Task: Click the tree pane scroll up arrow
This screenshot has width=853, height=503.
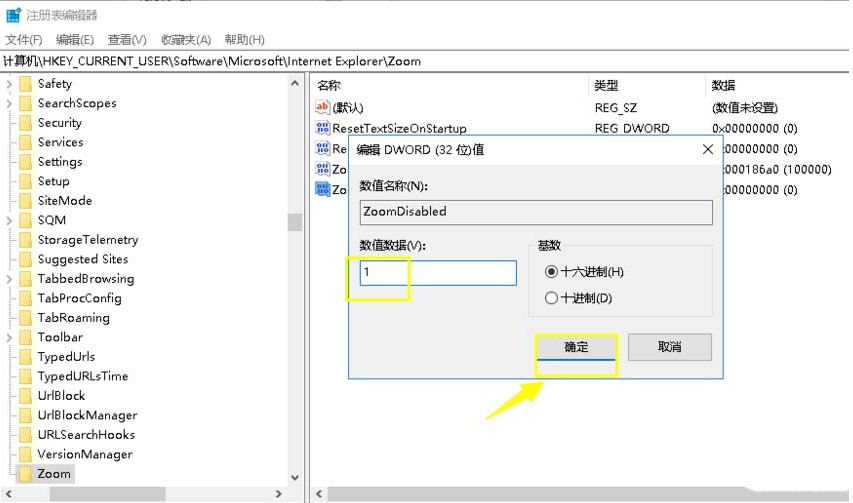Action: tap(295, 83)
